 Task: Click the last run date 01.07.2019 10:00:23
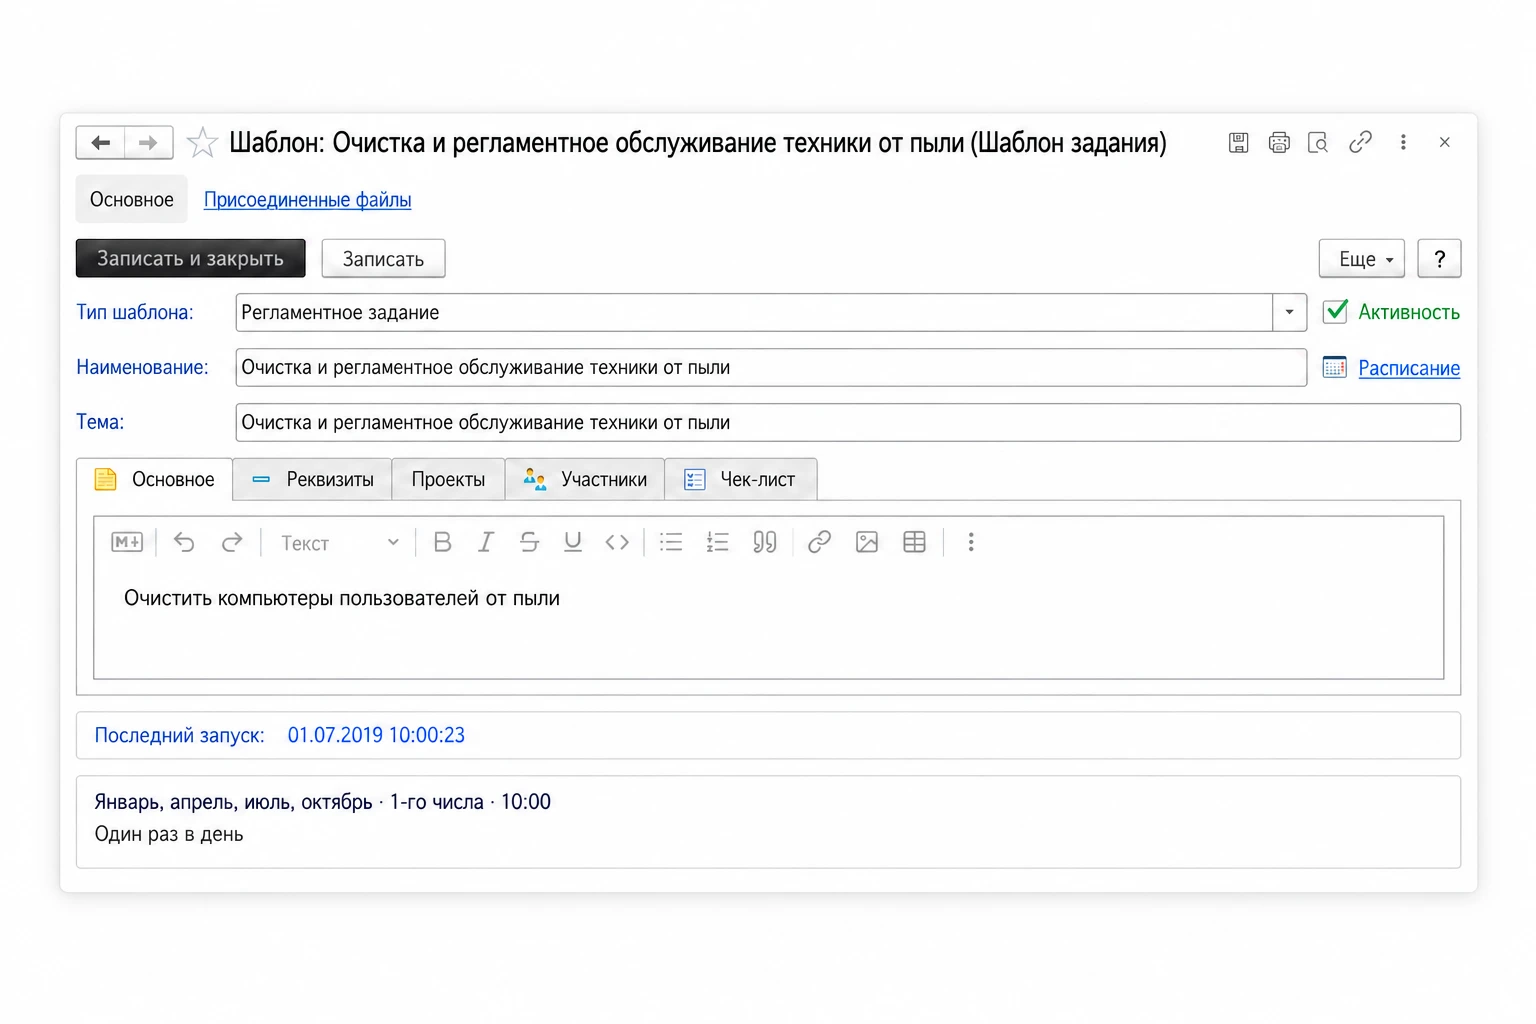[x=376, y=735]
